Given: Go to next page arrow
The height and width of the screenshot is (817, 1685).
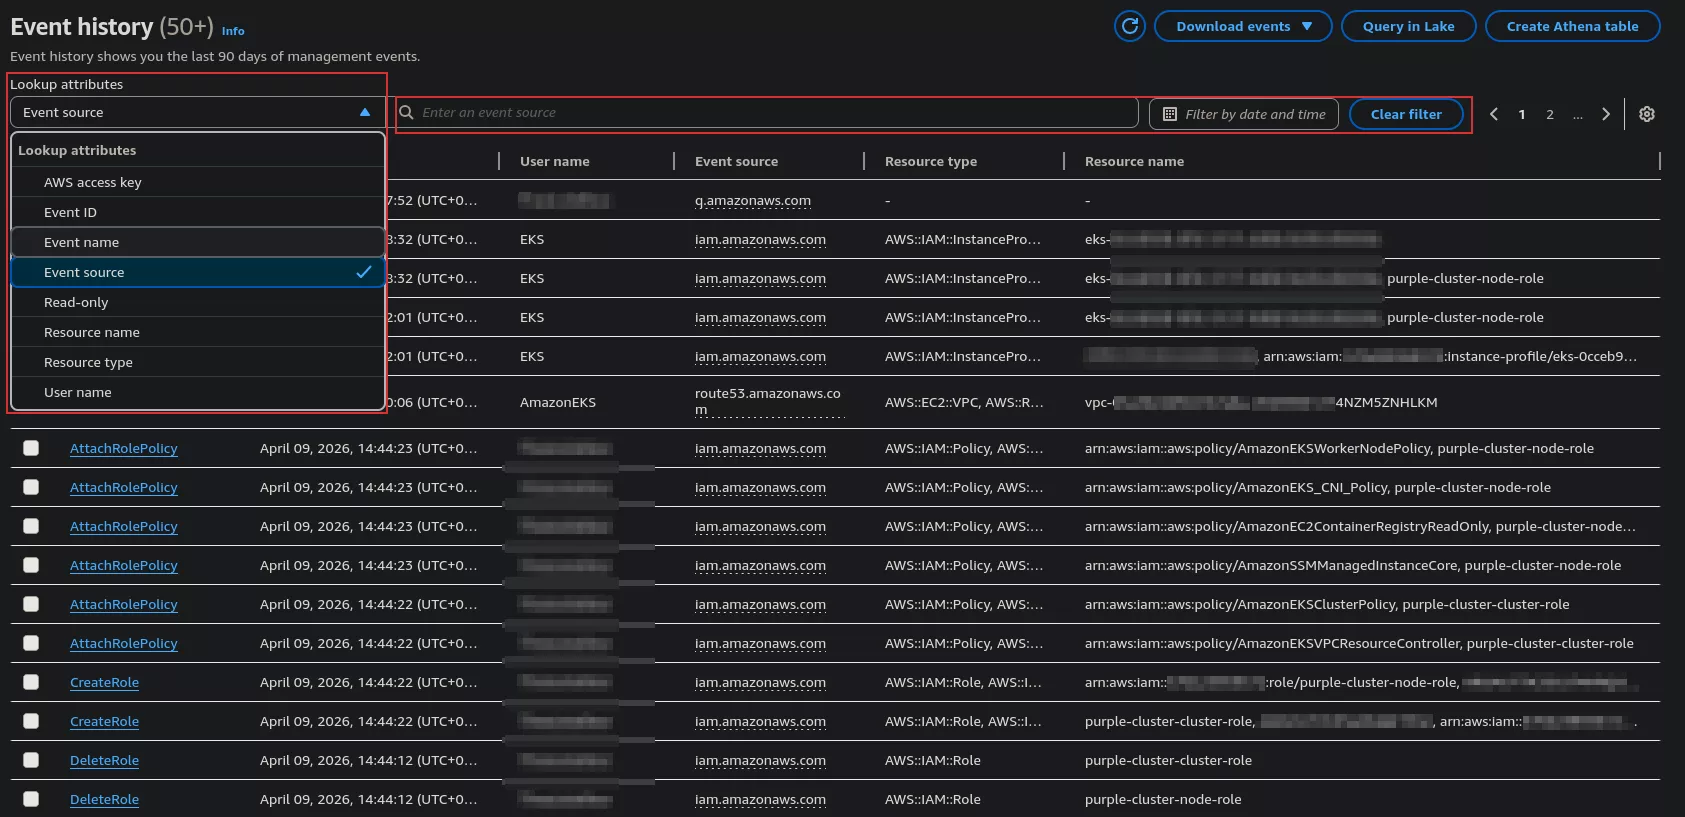Looking at the screenshot, I should (1606, 114).
